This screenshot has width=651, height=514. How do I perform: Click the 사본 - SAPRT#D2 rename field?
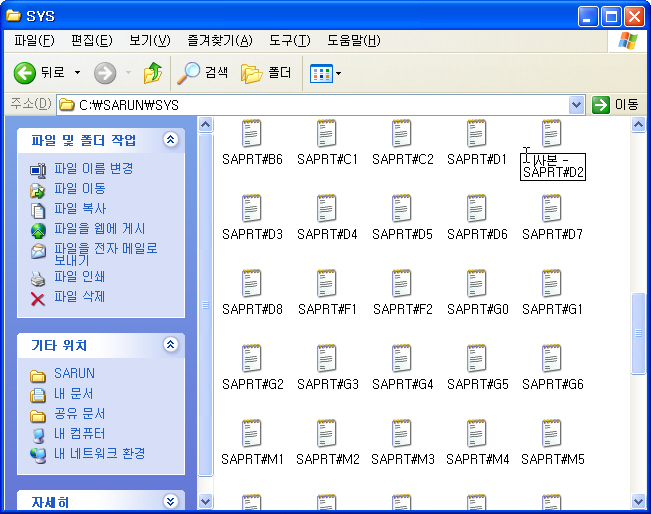pyautogui.click(x=553, y=166)
